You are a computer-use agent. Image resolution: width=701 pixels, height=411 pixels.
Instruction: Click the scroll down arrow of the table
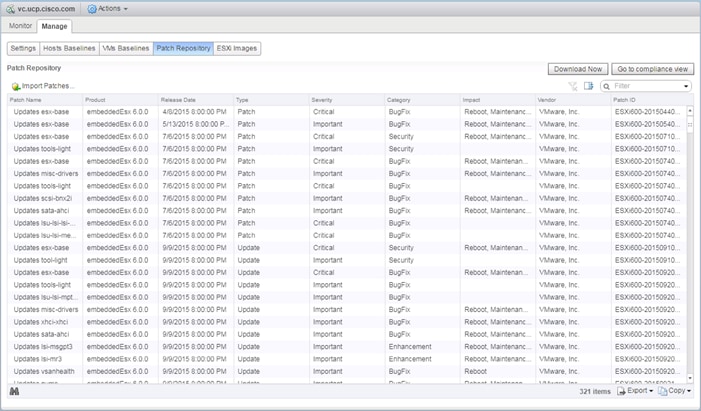point(690,378)
